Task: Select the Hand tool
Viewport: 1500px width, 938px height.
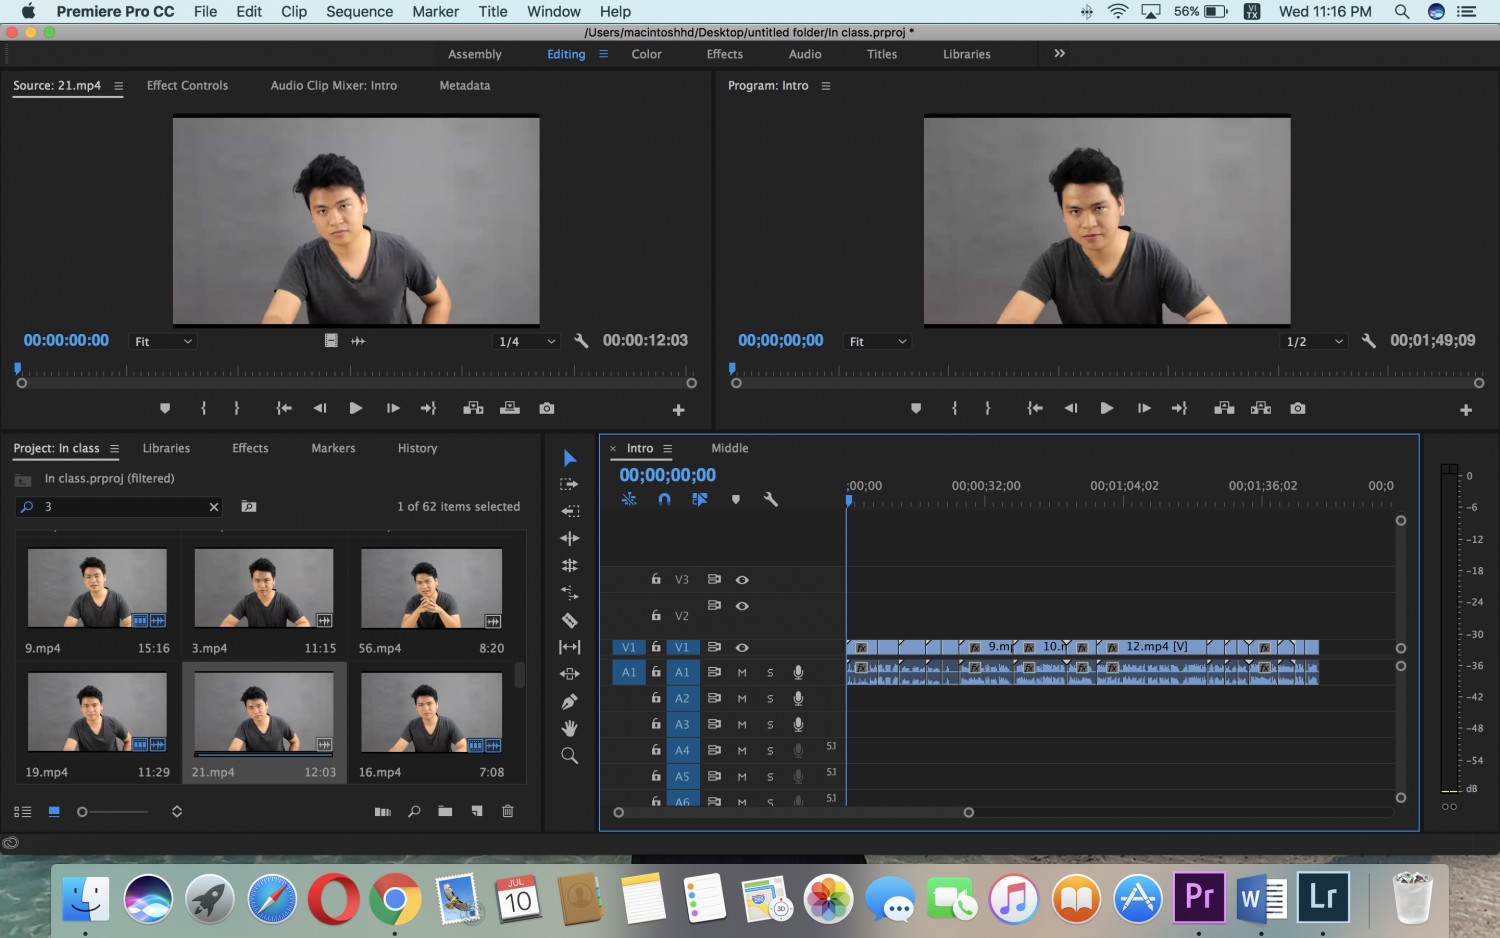Action: pos(569,728)
